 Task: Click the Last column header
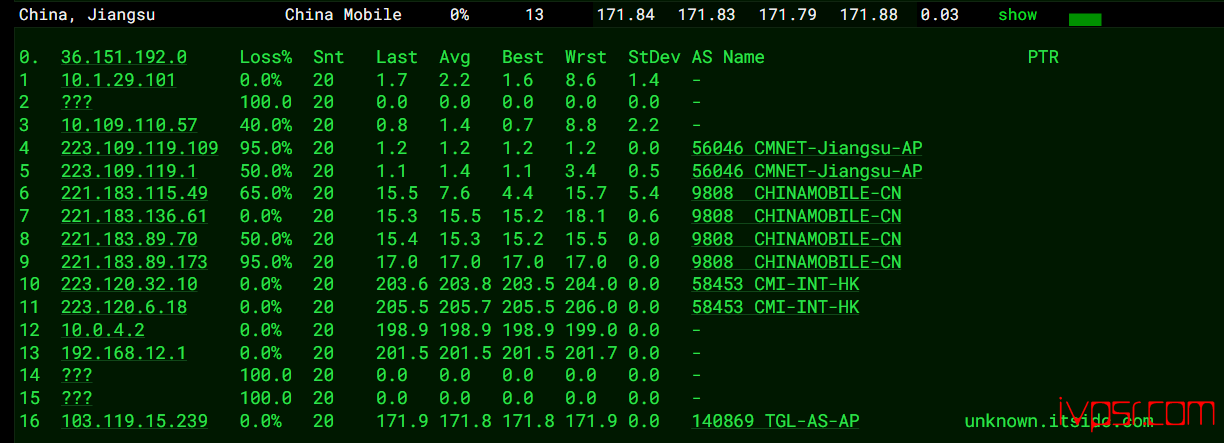pos(397,57)
